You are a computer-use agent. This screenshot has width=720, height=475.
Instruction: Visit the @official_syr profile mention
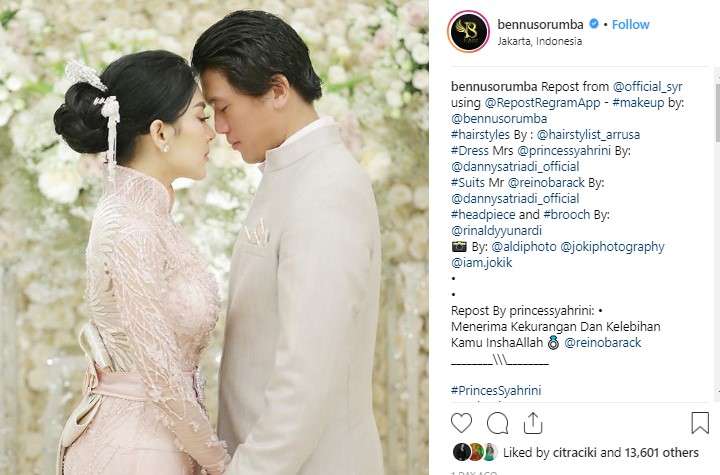647,87
